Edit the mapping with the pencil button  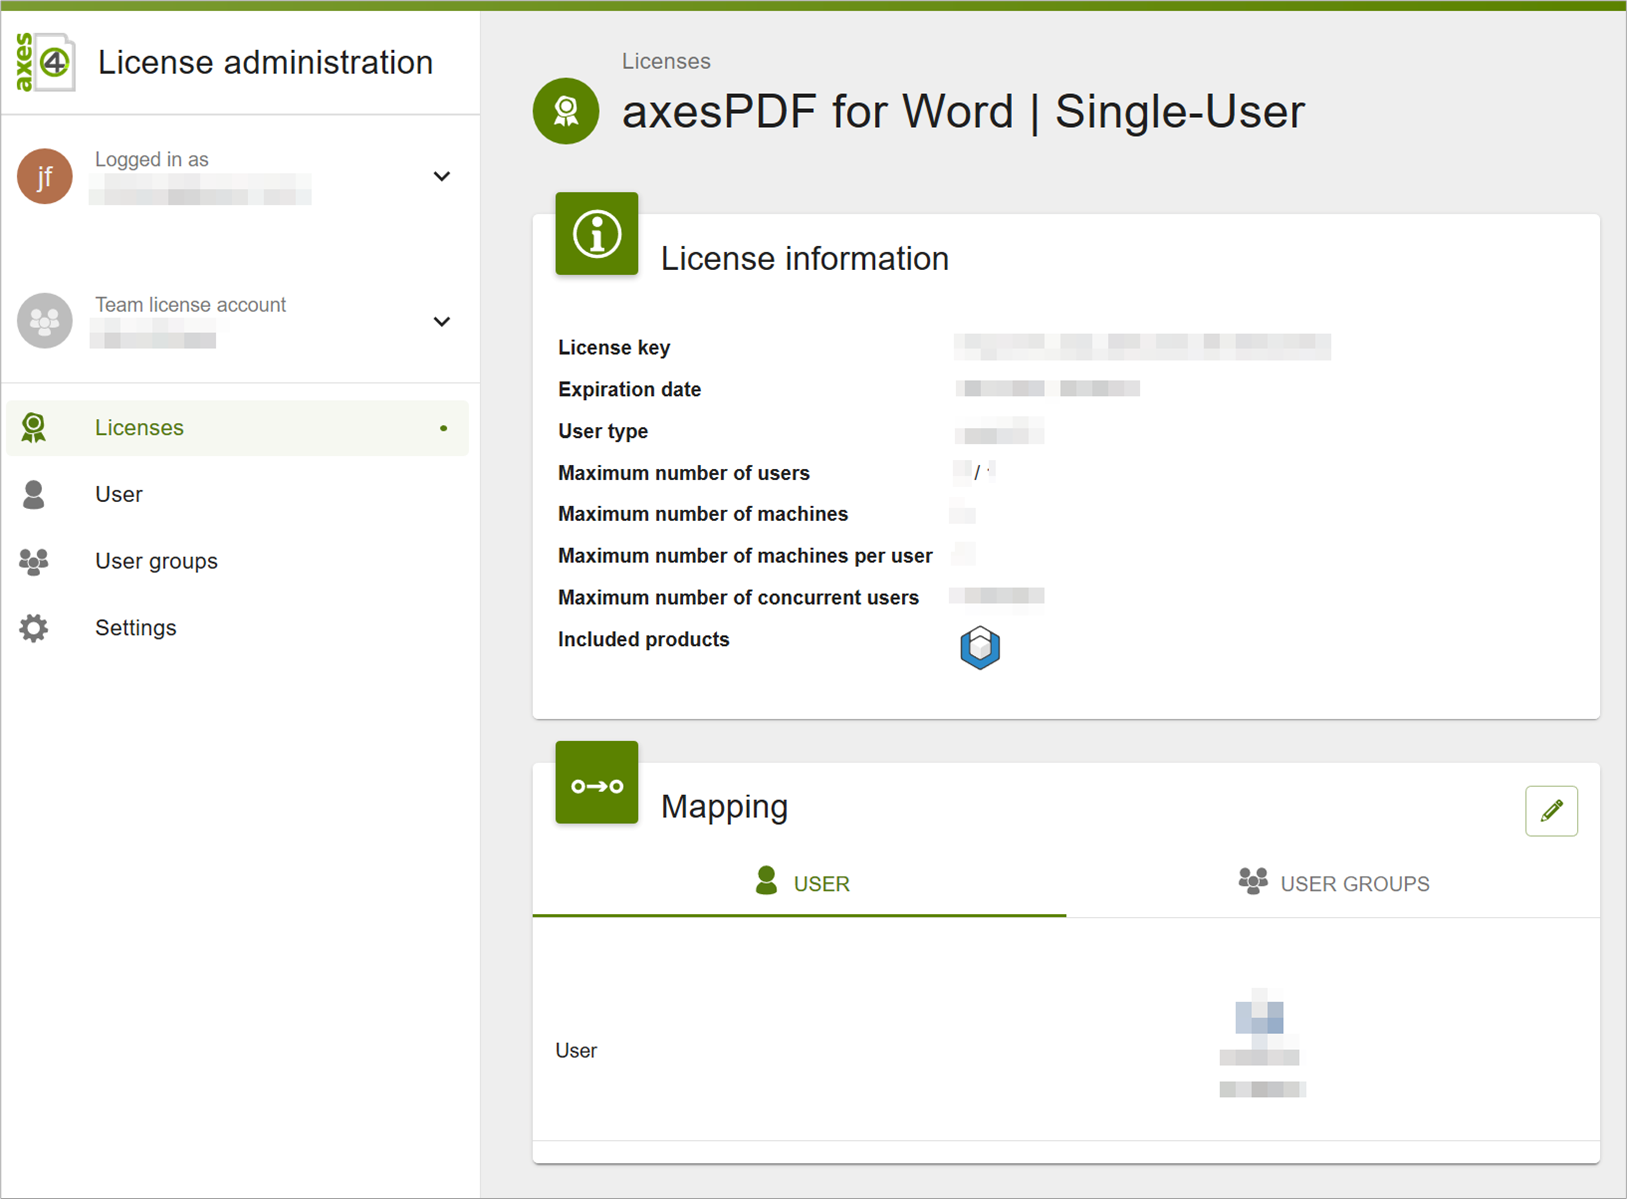1552,811
